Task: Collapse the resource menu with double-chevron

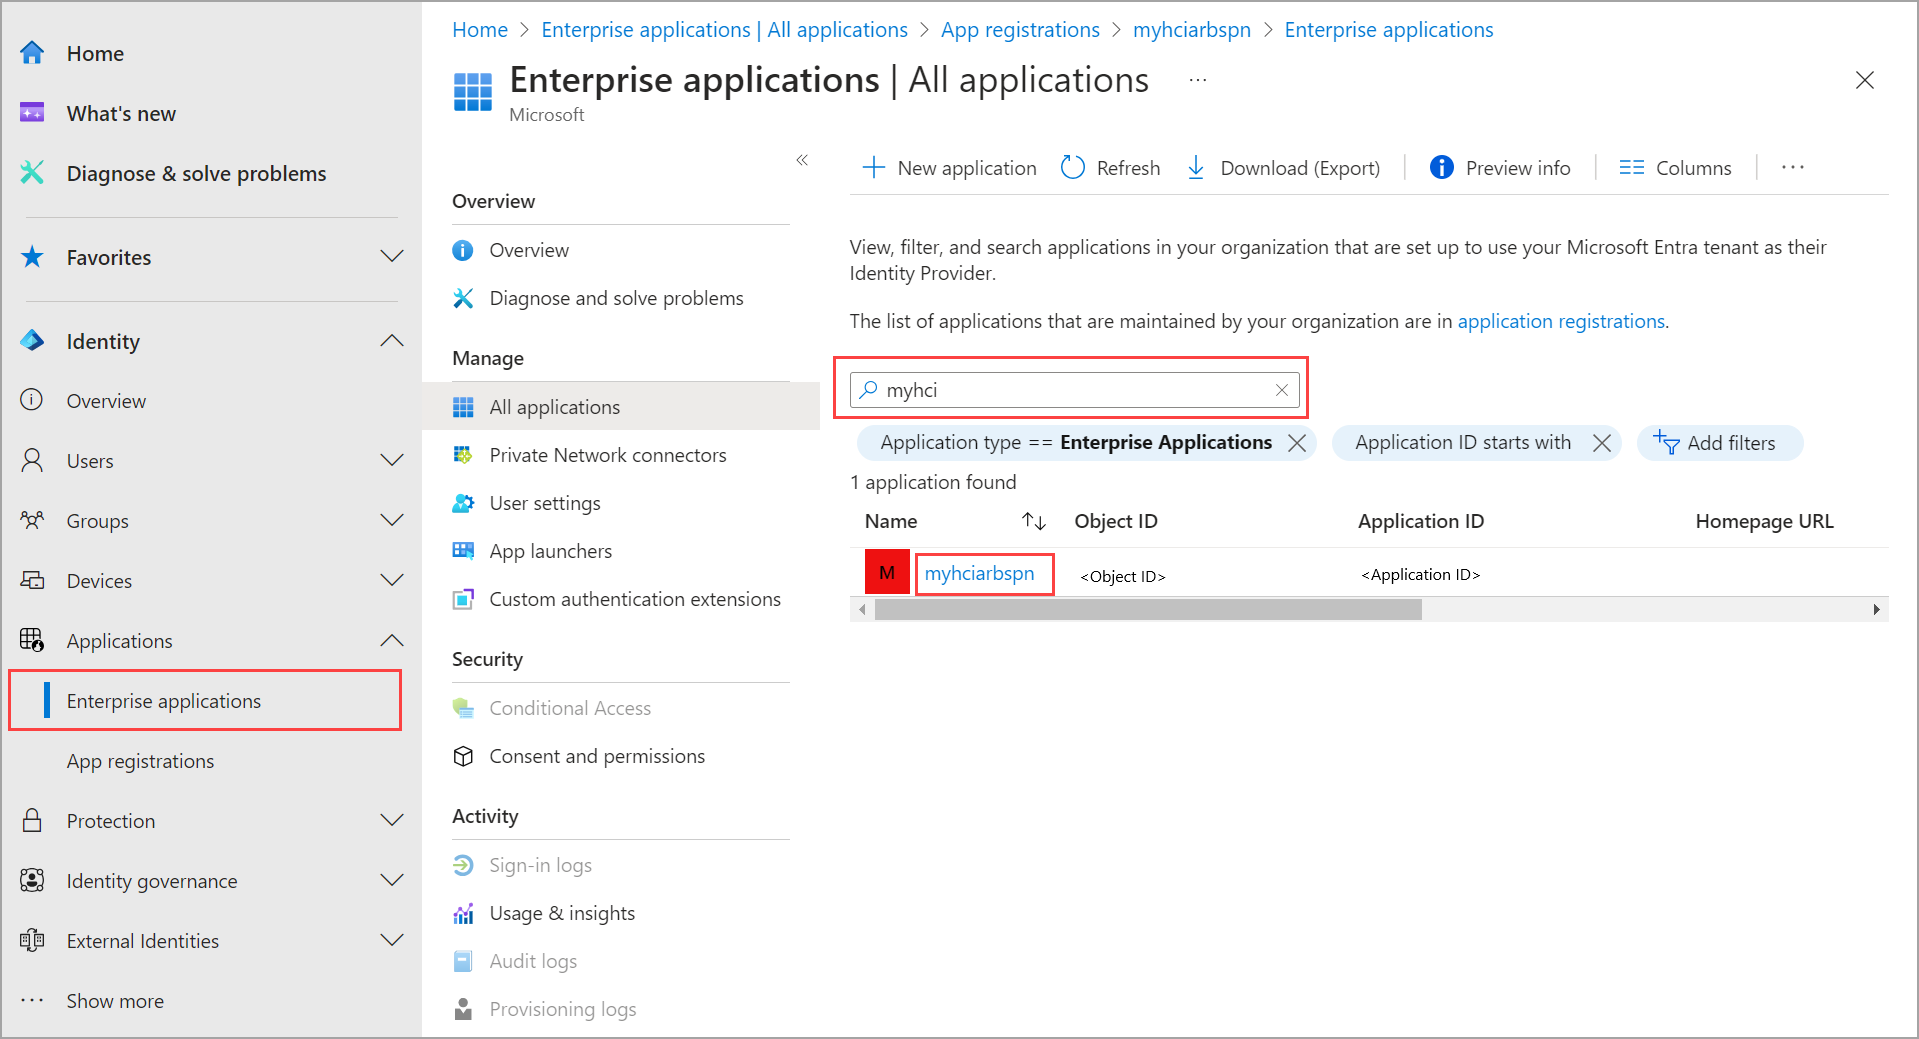Action: tap(802, 160)
